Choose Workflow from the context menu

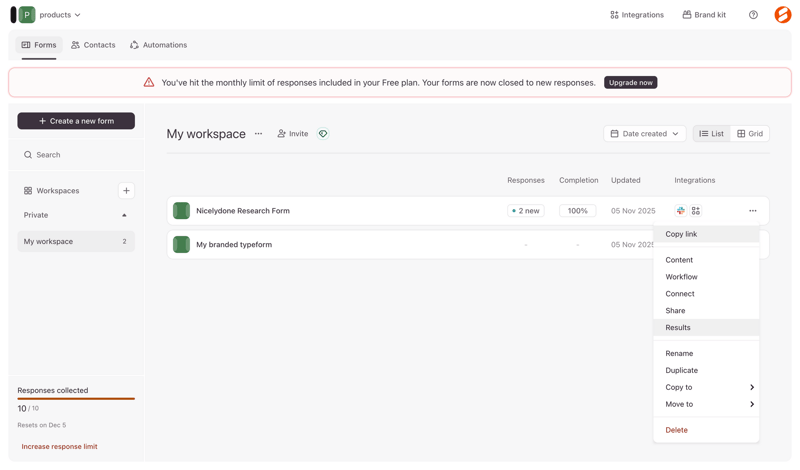(706, 277)
